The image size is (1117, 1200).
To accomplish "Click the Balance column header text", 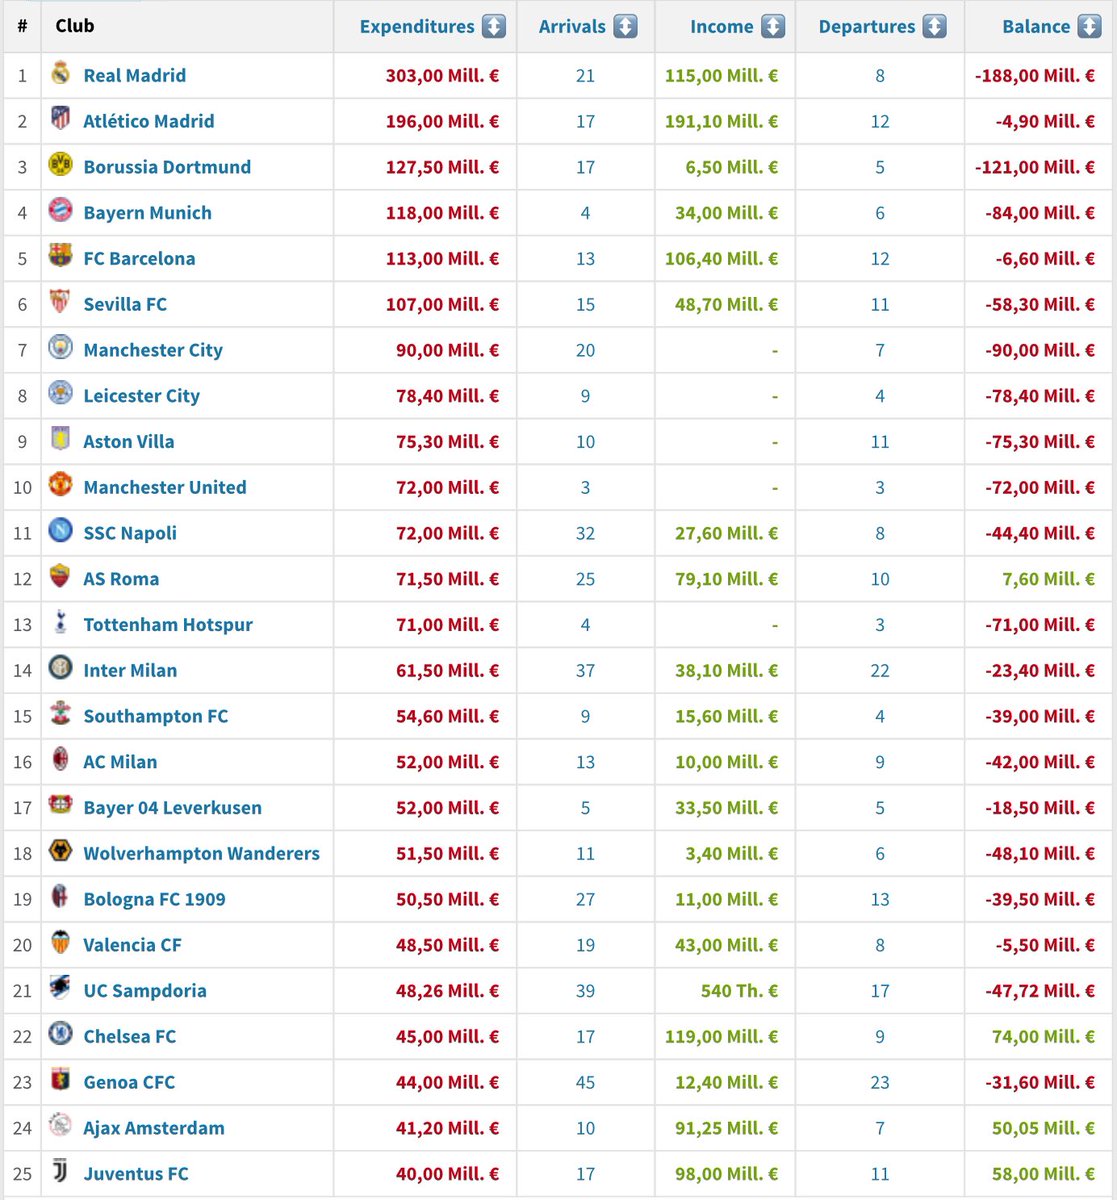I will 1036,27.
